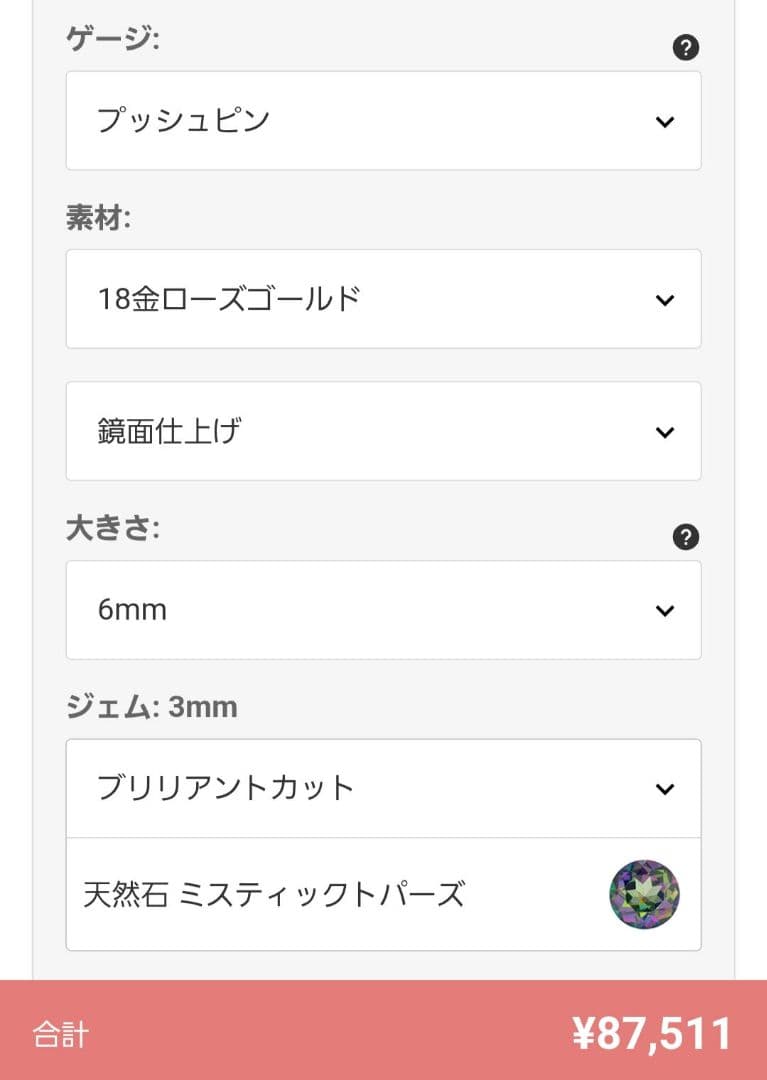This screenshot has height=1080, width=767.
Task: Click the mystic topaz gem thumbnail
Action: tap(645, 894)
